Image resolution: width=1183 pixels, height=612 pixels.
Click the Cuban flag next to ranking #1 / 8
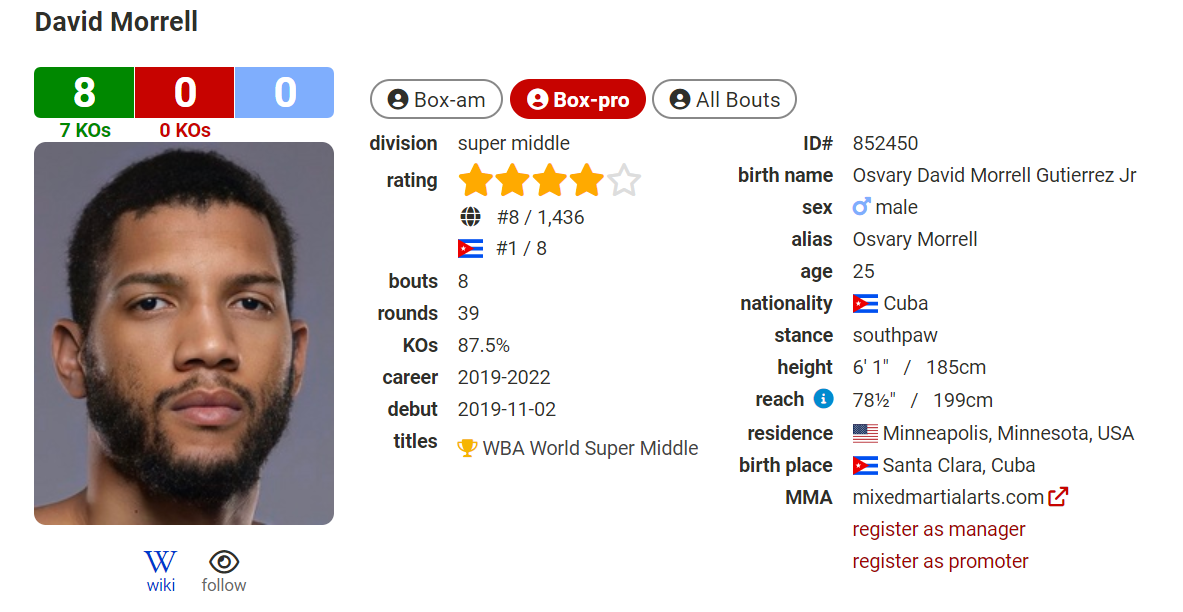point(470,248)
